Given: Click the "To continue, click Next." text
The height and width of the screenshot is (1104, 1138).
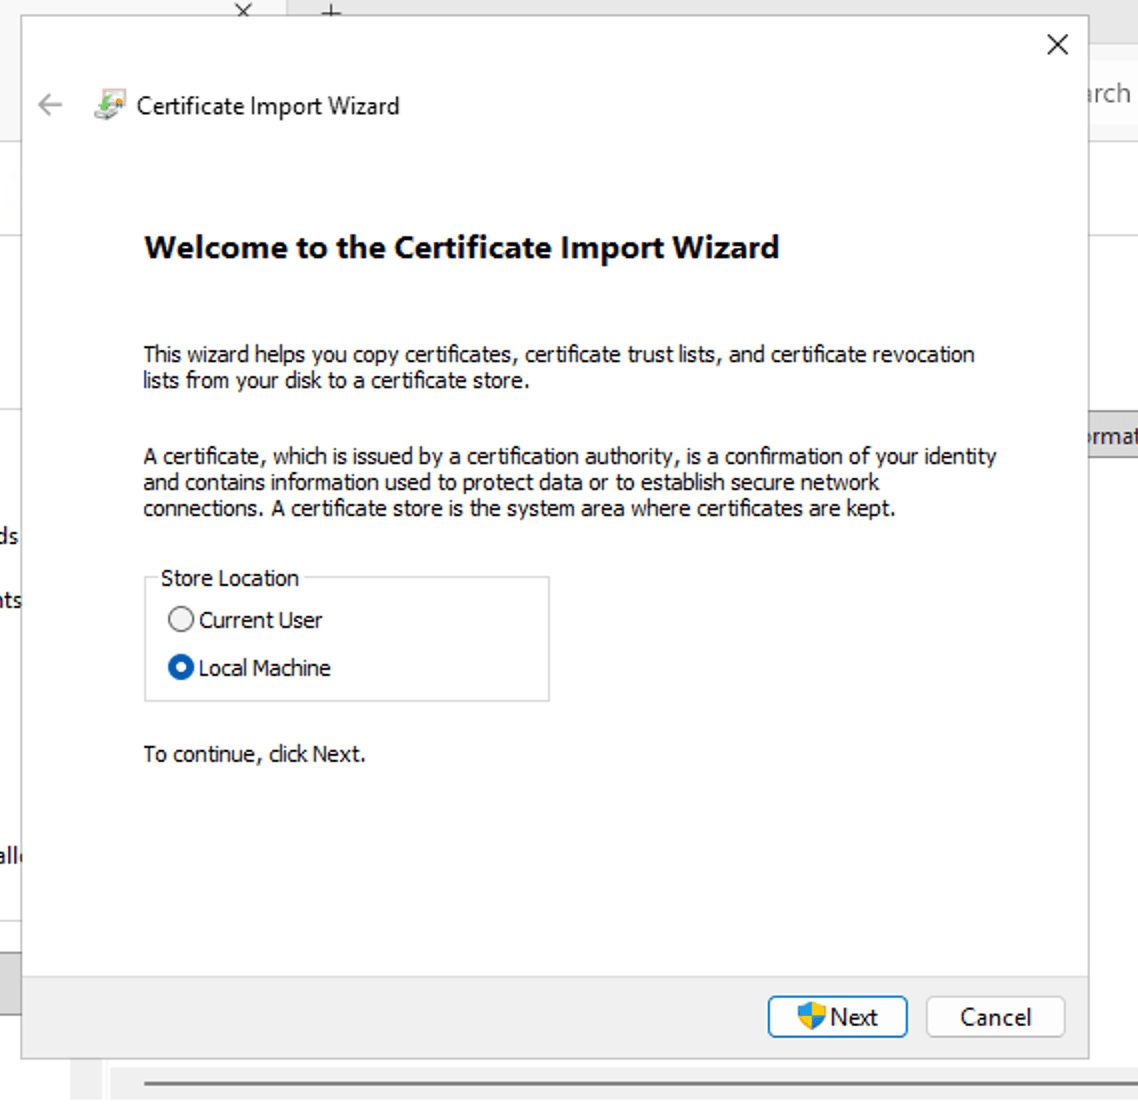Looking at the screenshot, I should 254,754.
